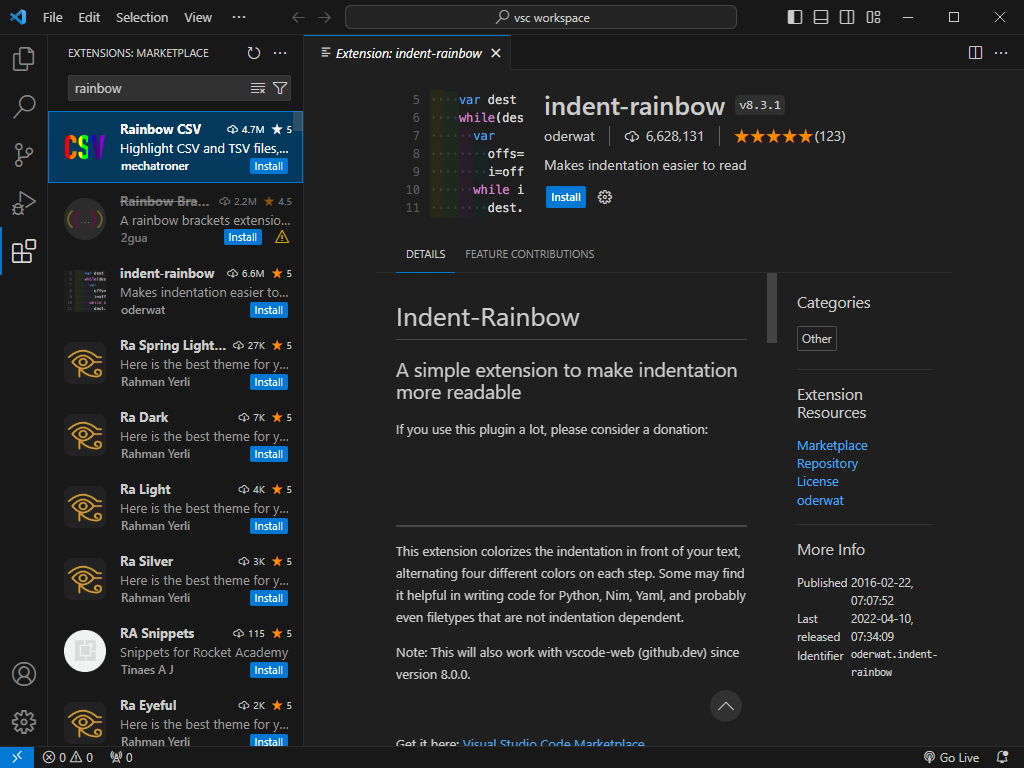Click the Rainbow Brackets deprecation warning icon

282,238
